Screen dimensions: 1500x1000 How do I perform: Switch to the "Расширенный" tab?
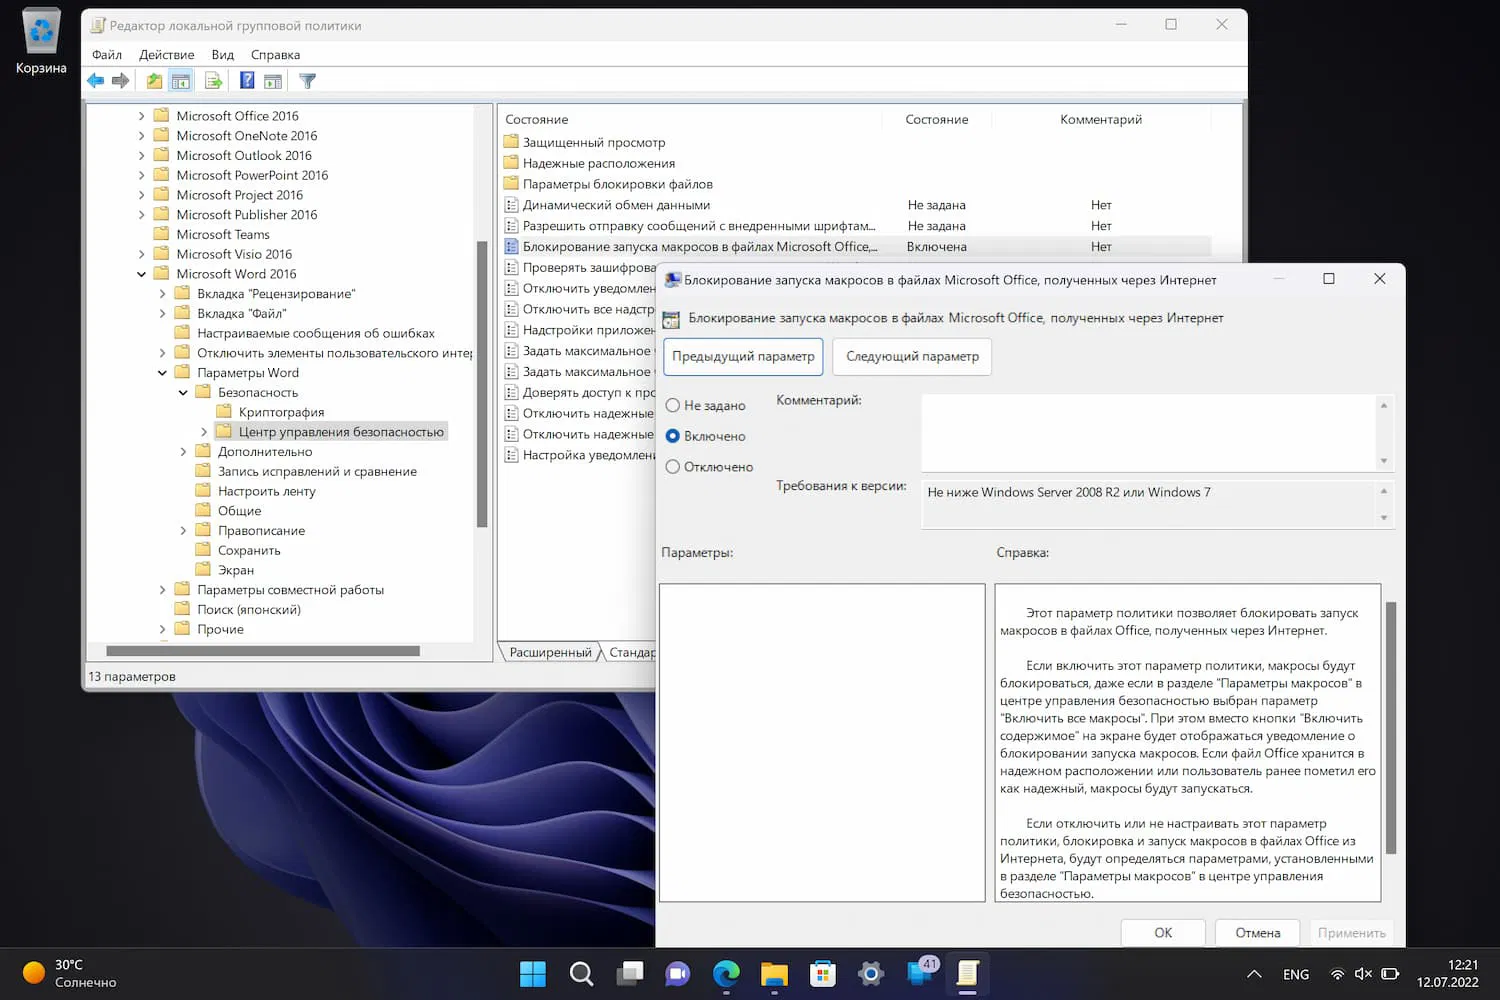point(550,653)
